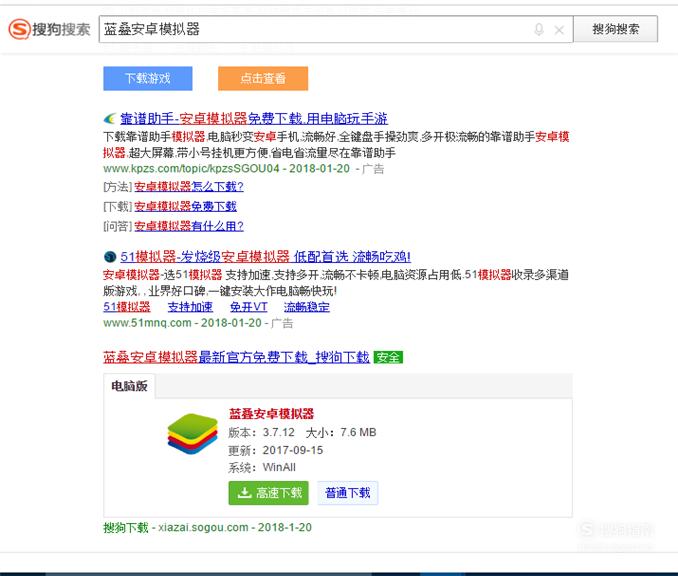Click the 靠谱助手 result favicon
Image resolution: width=678 pixels, height=576 pixels.
point(110,118)
